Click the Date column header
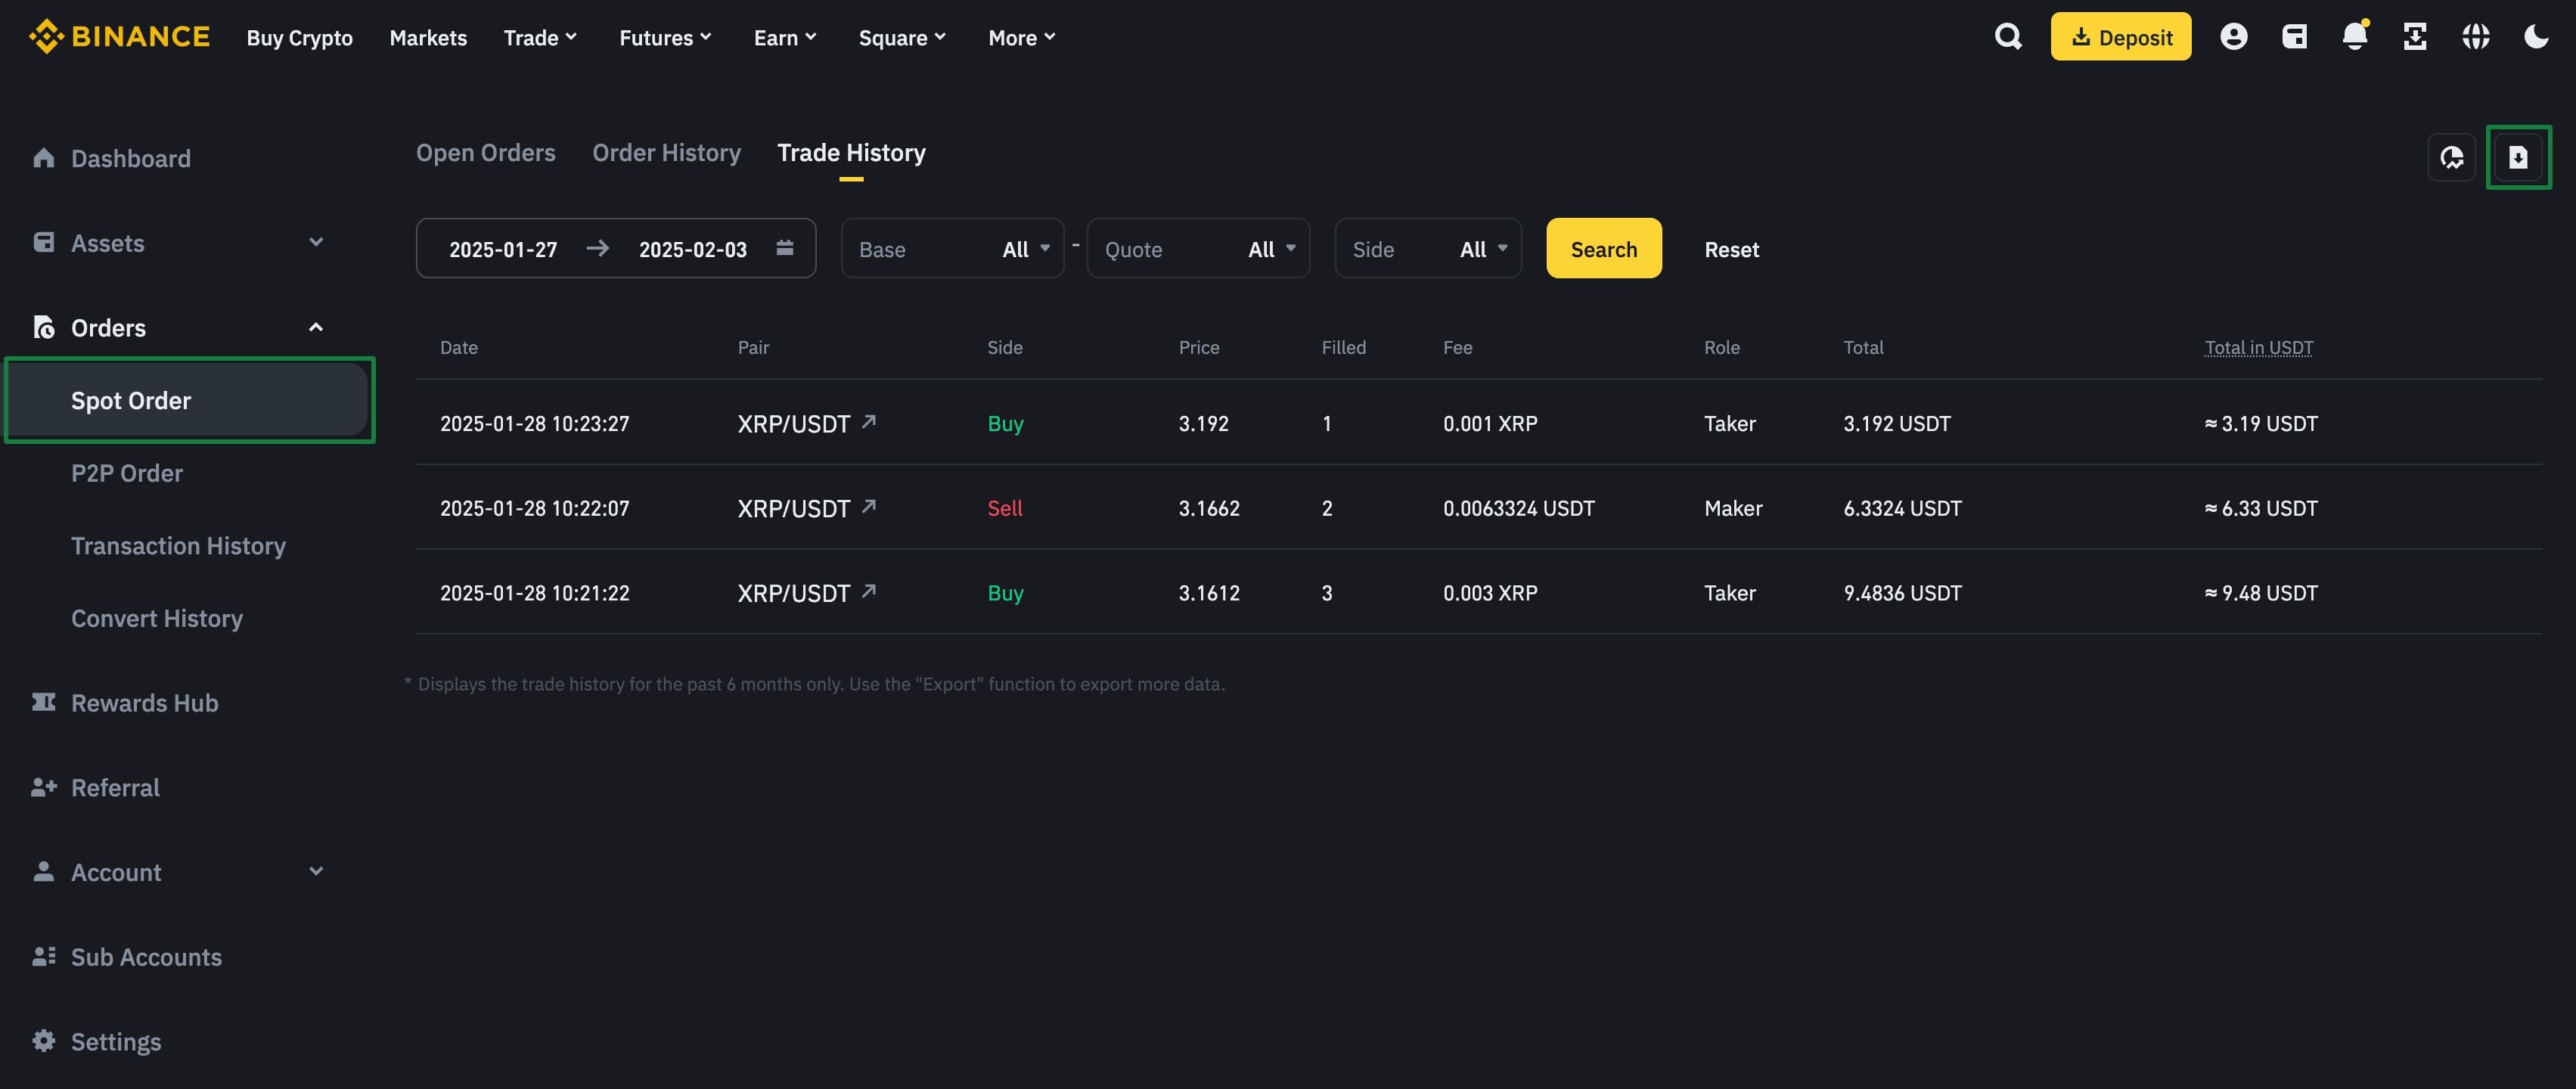 click(x=459, y=347)
